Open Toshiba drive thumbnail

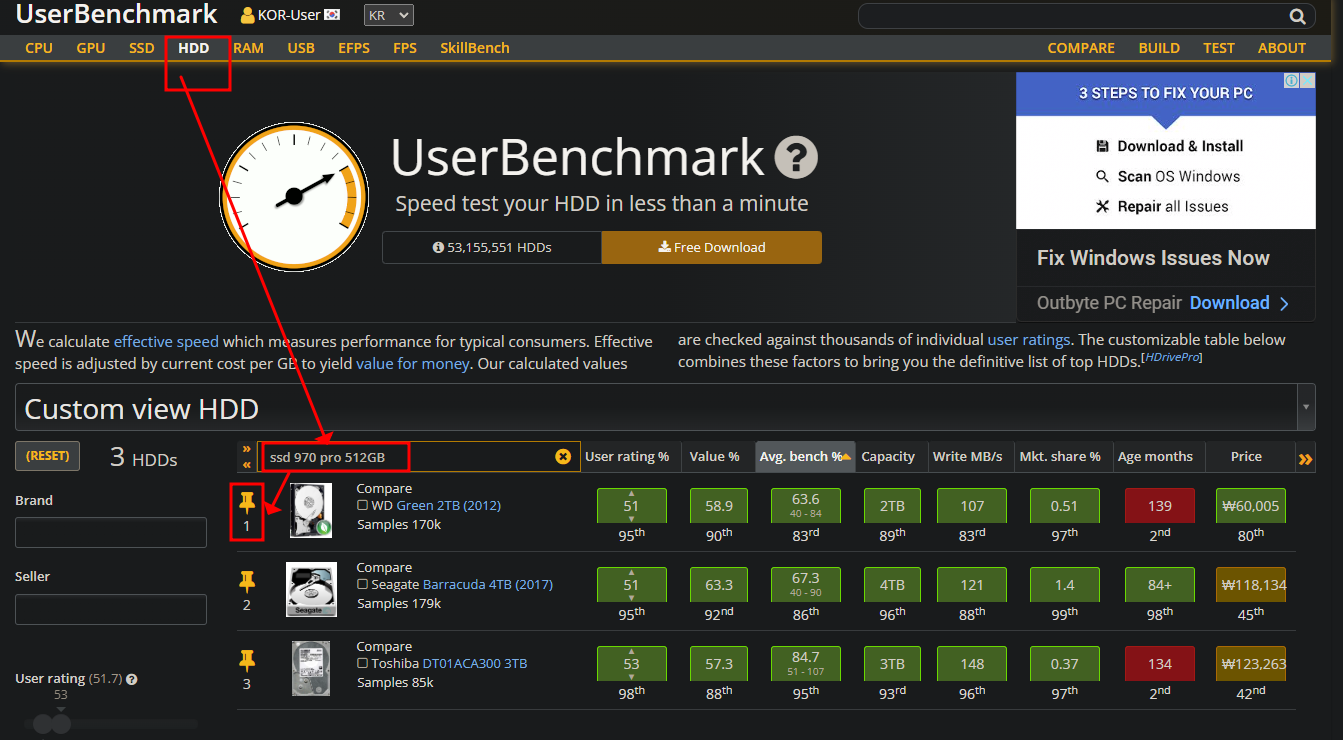point(311,668)
